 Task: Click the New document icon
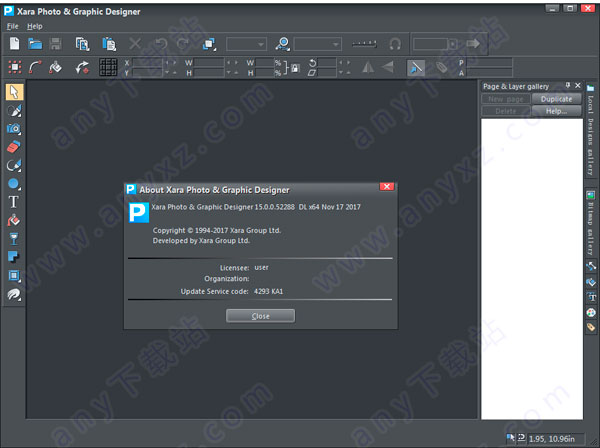[x=15, y=44]
